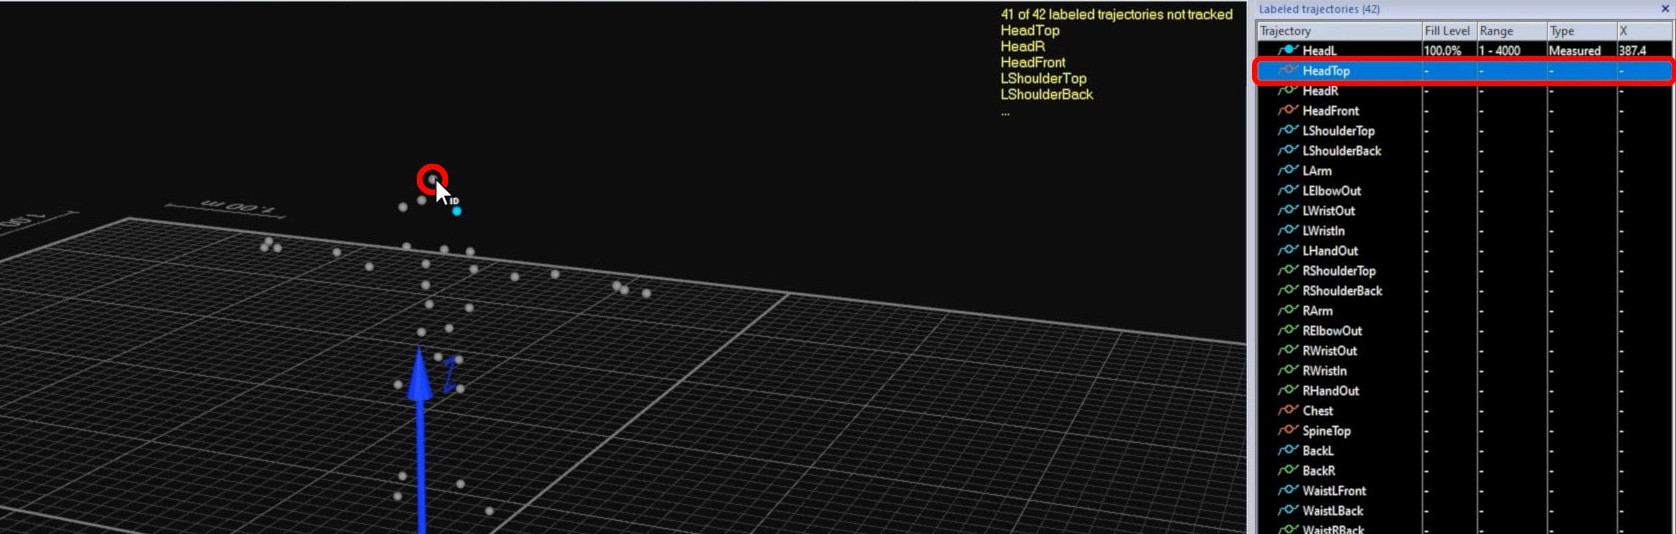
Task: Select the LShoulderBack trajectory name
Action: (x=1342, y=151)
